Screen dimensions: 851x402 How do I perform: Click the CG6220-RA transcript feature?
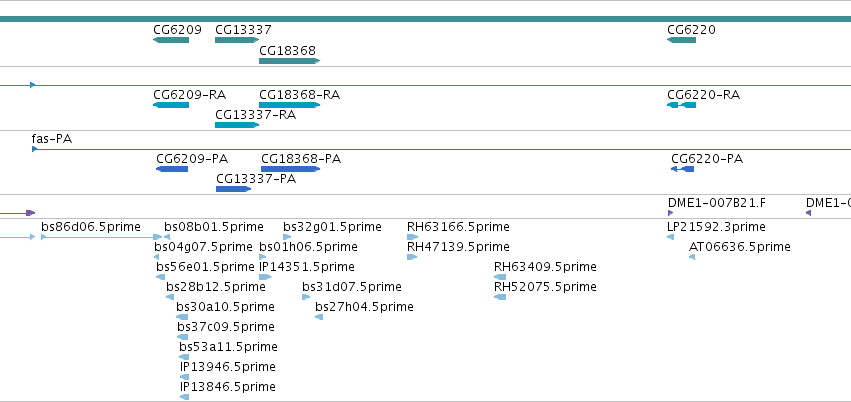click(681, 105)
